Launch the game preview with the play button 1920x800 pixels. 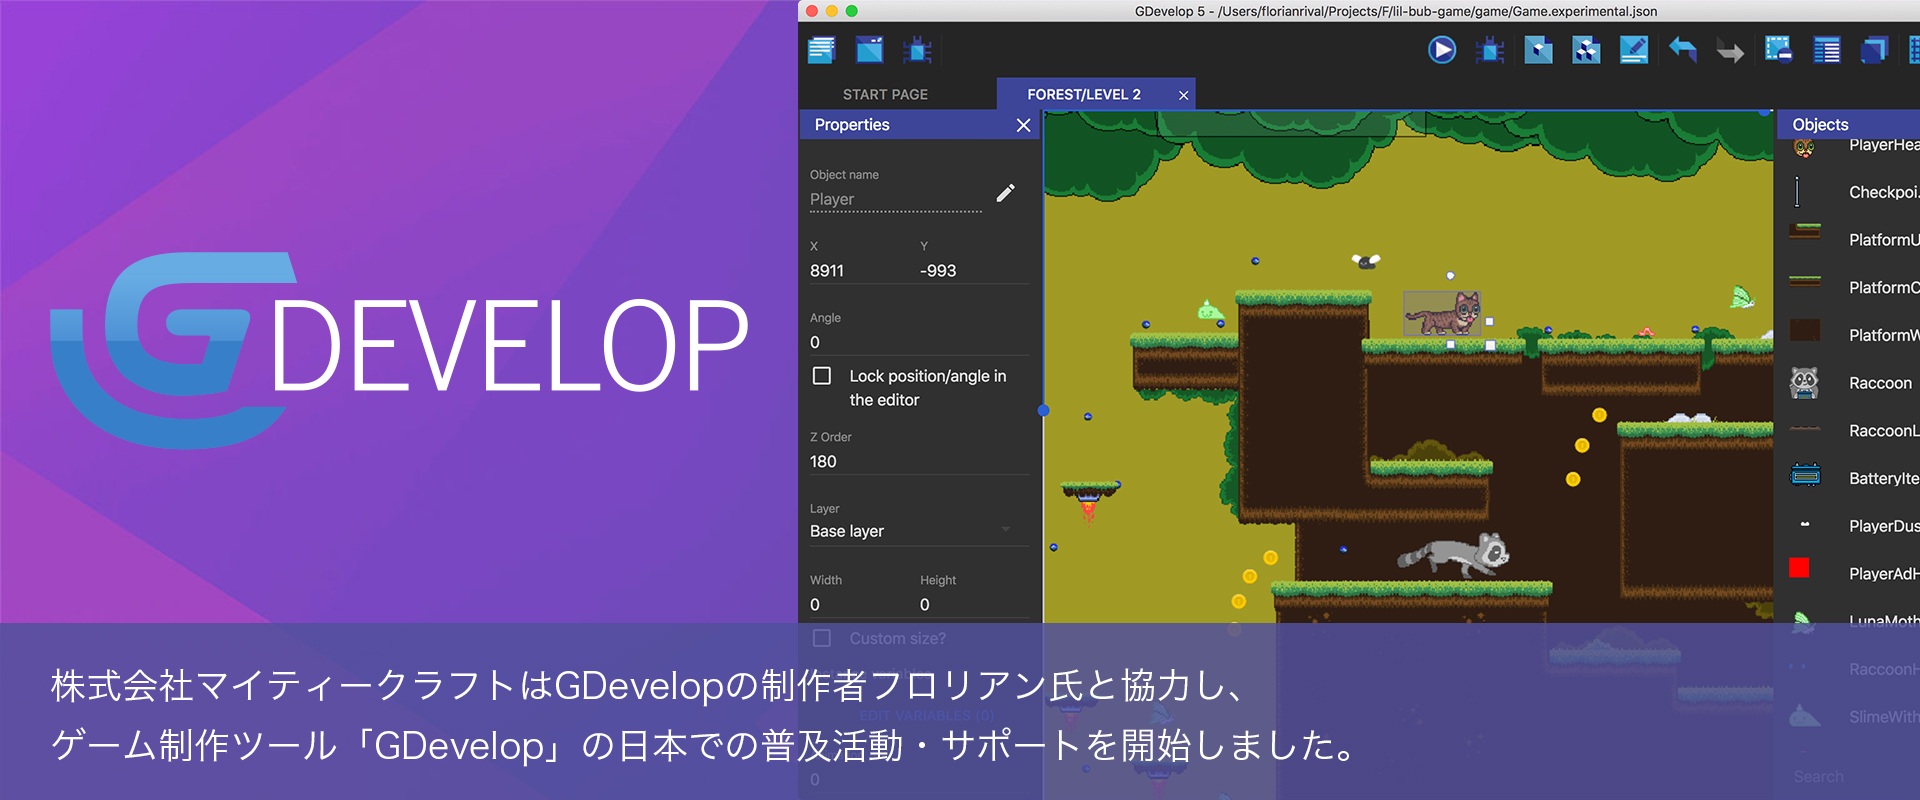pos(1442,50)
